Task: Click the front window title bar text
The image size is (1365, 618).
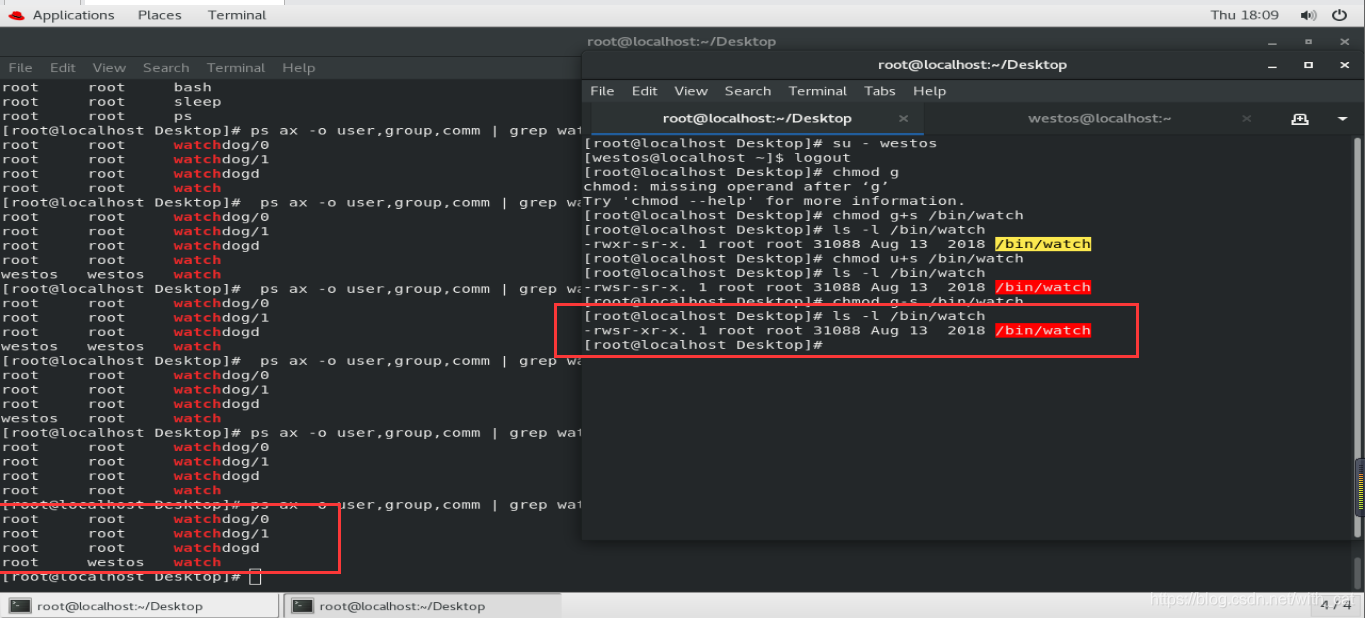Action: coord(972,65)
